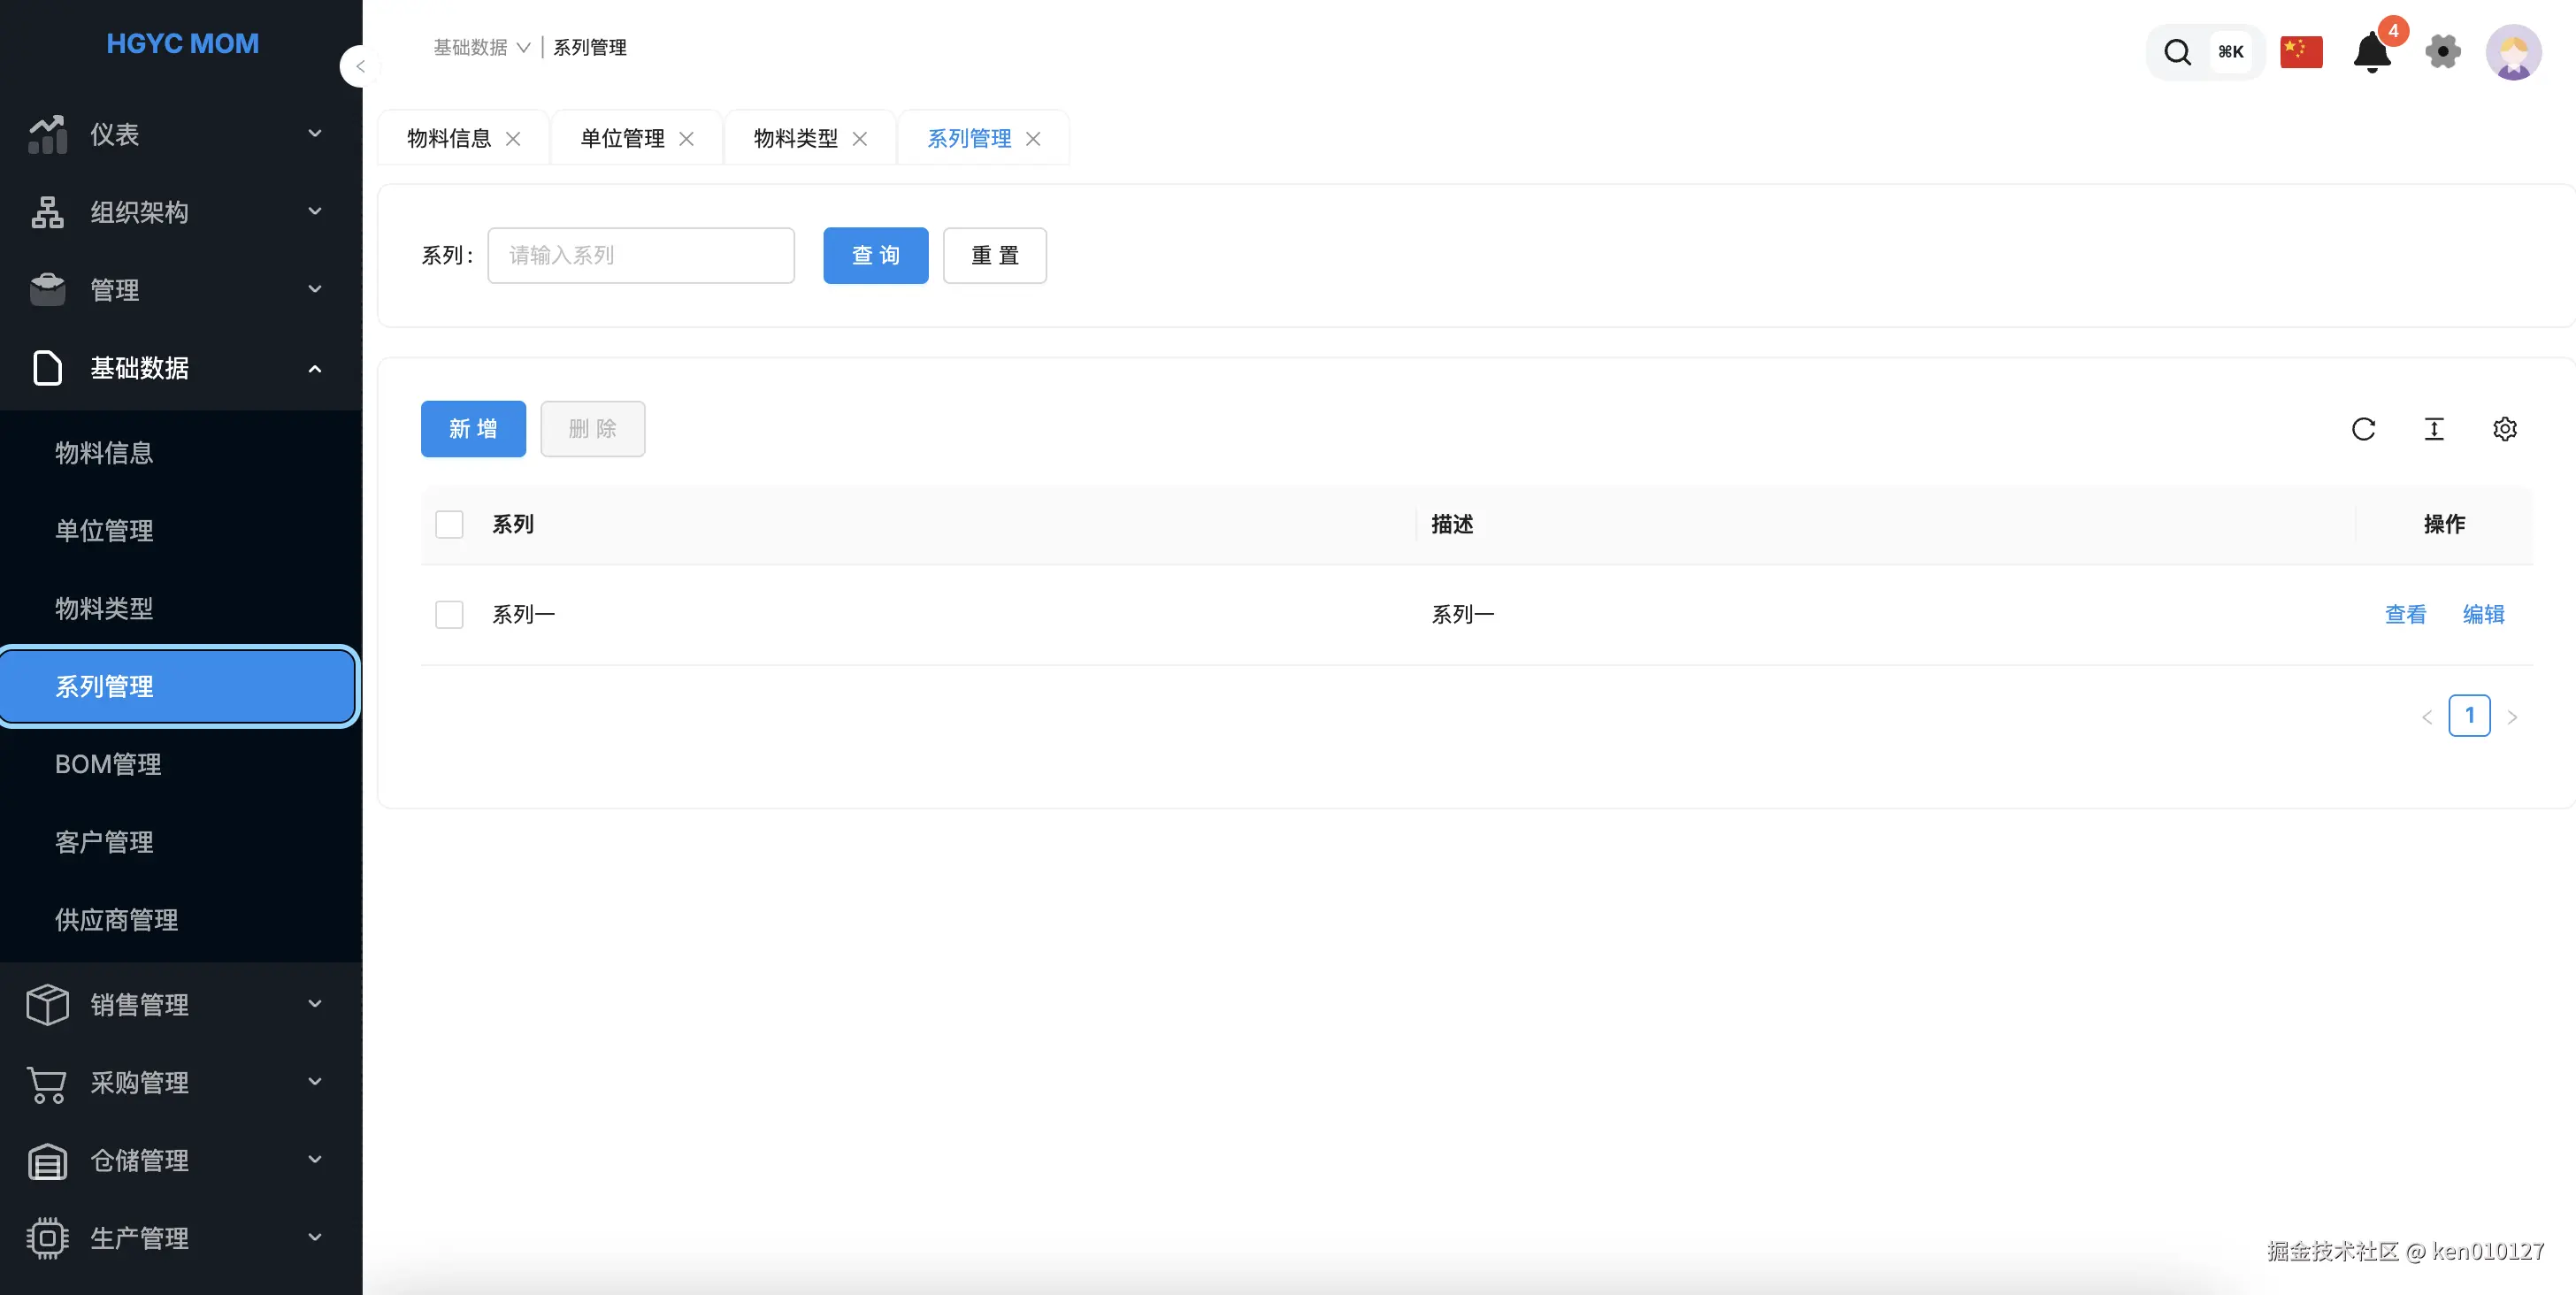Check the 系列一 row checkbox
Image resolution: width=2576 pixels, height=1295 pixels.
pyautogui.click(x=449, y=614)
